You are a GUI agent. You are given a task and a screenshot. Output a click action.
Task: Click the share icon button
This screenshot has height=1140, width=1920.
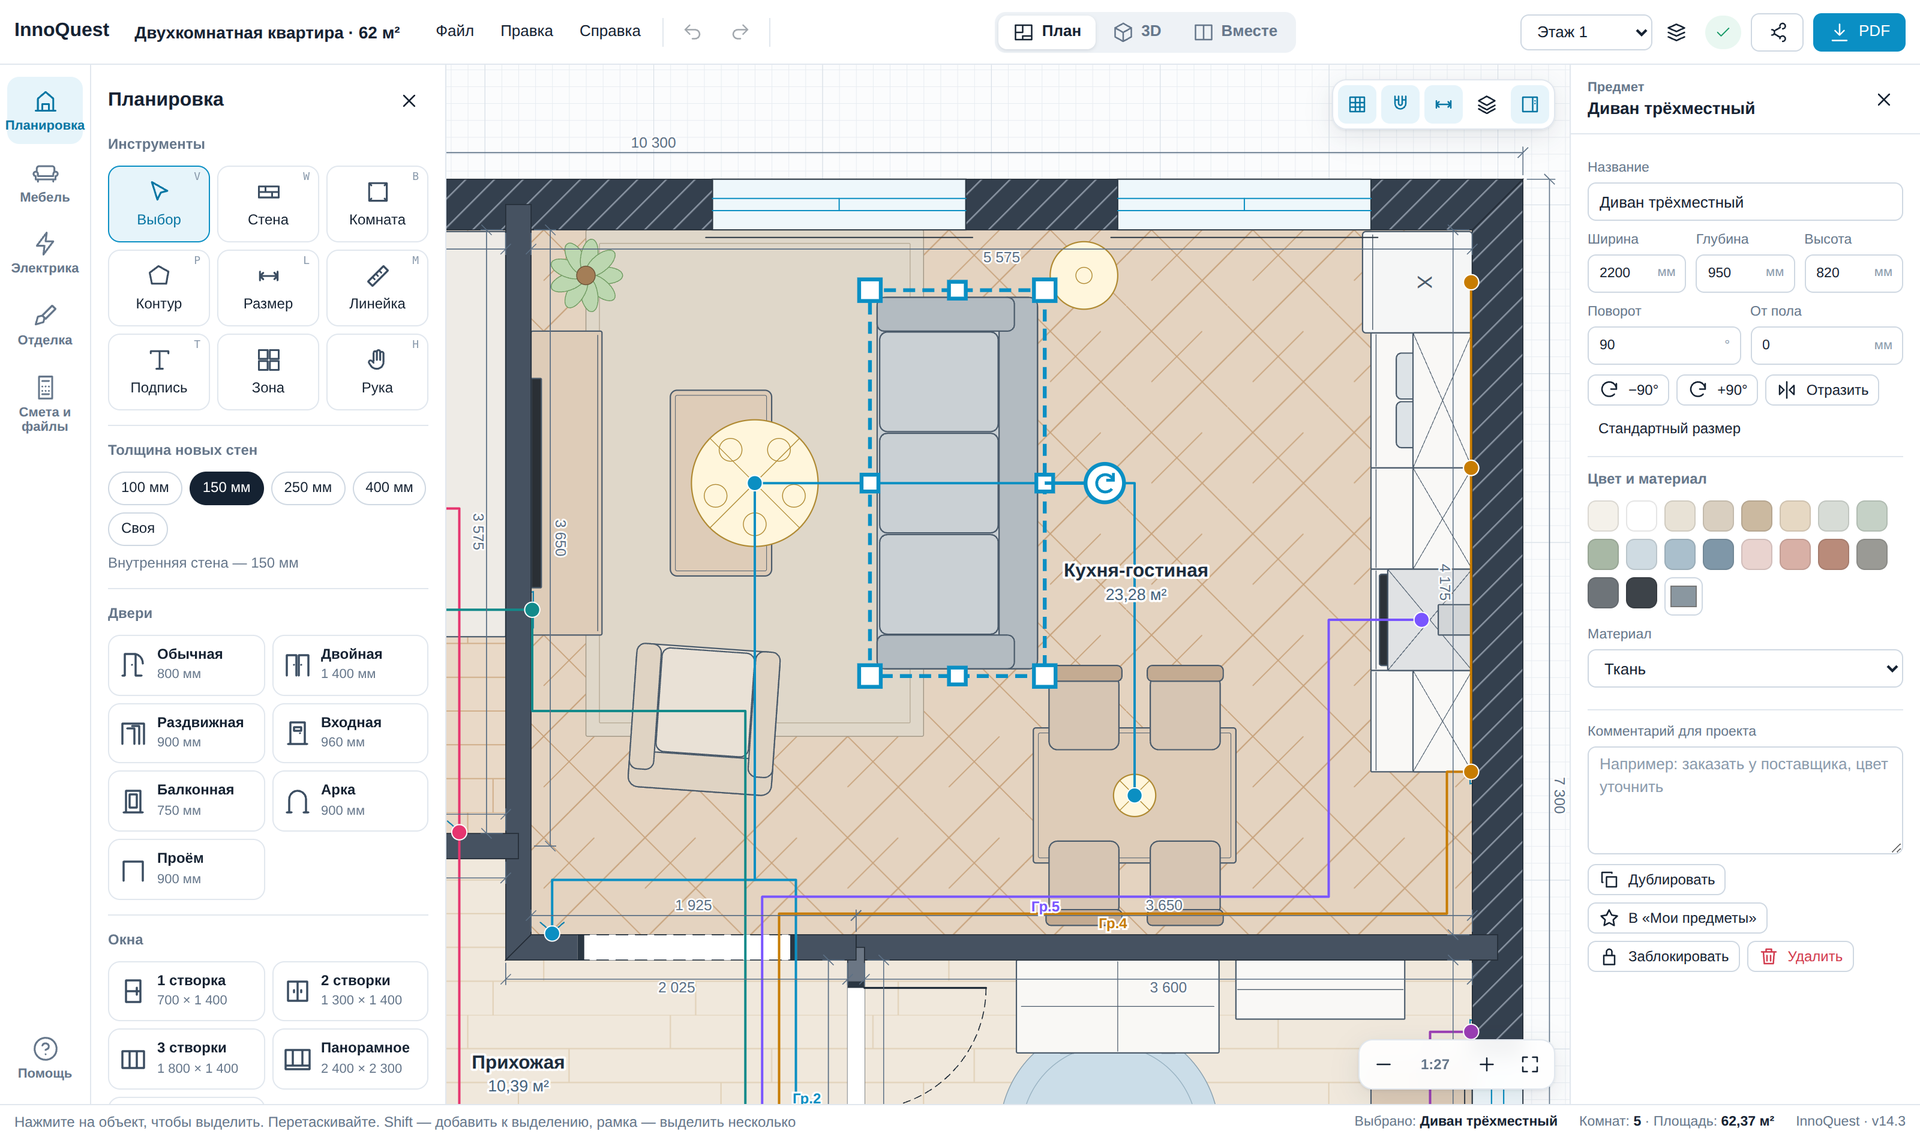point(1778,32)
